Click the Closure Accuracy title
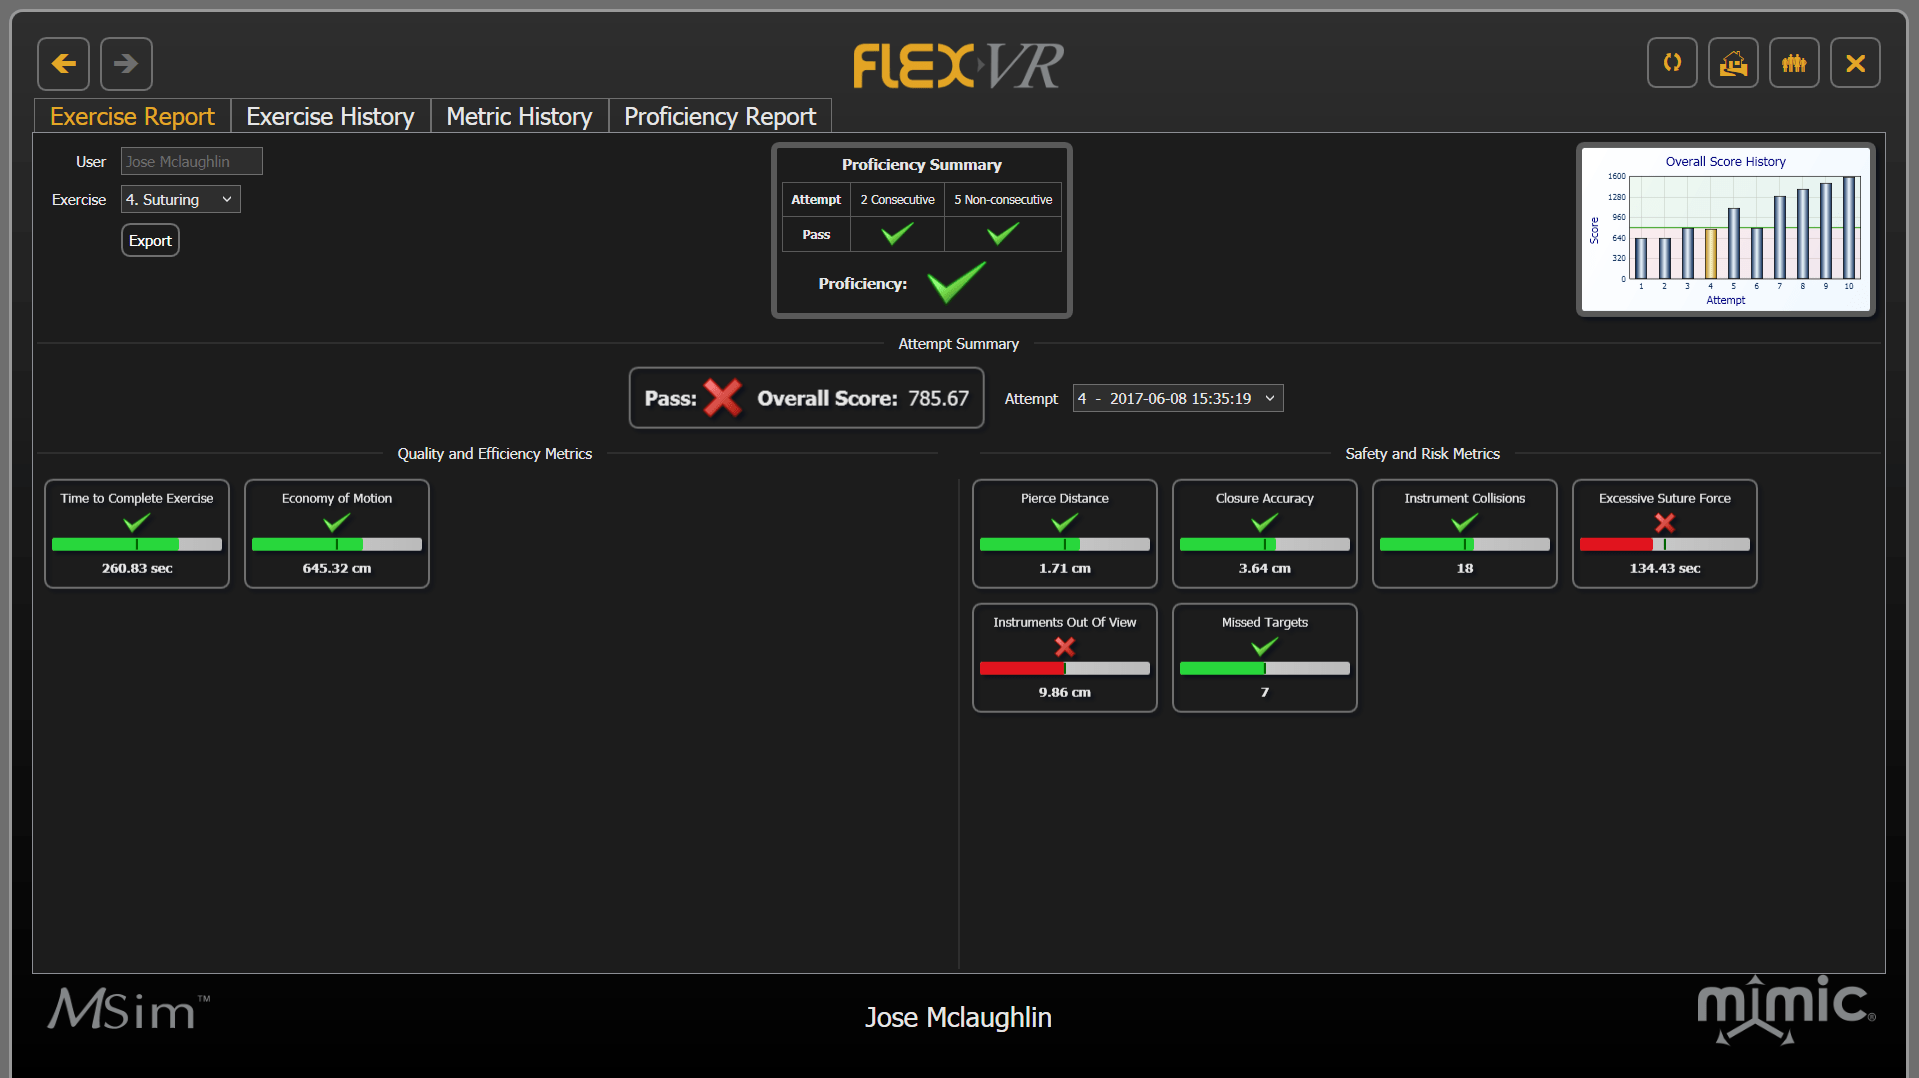Image resolution: width=1919 pixels, height=1078 pixels. 1265,498
